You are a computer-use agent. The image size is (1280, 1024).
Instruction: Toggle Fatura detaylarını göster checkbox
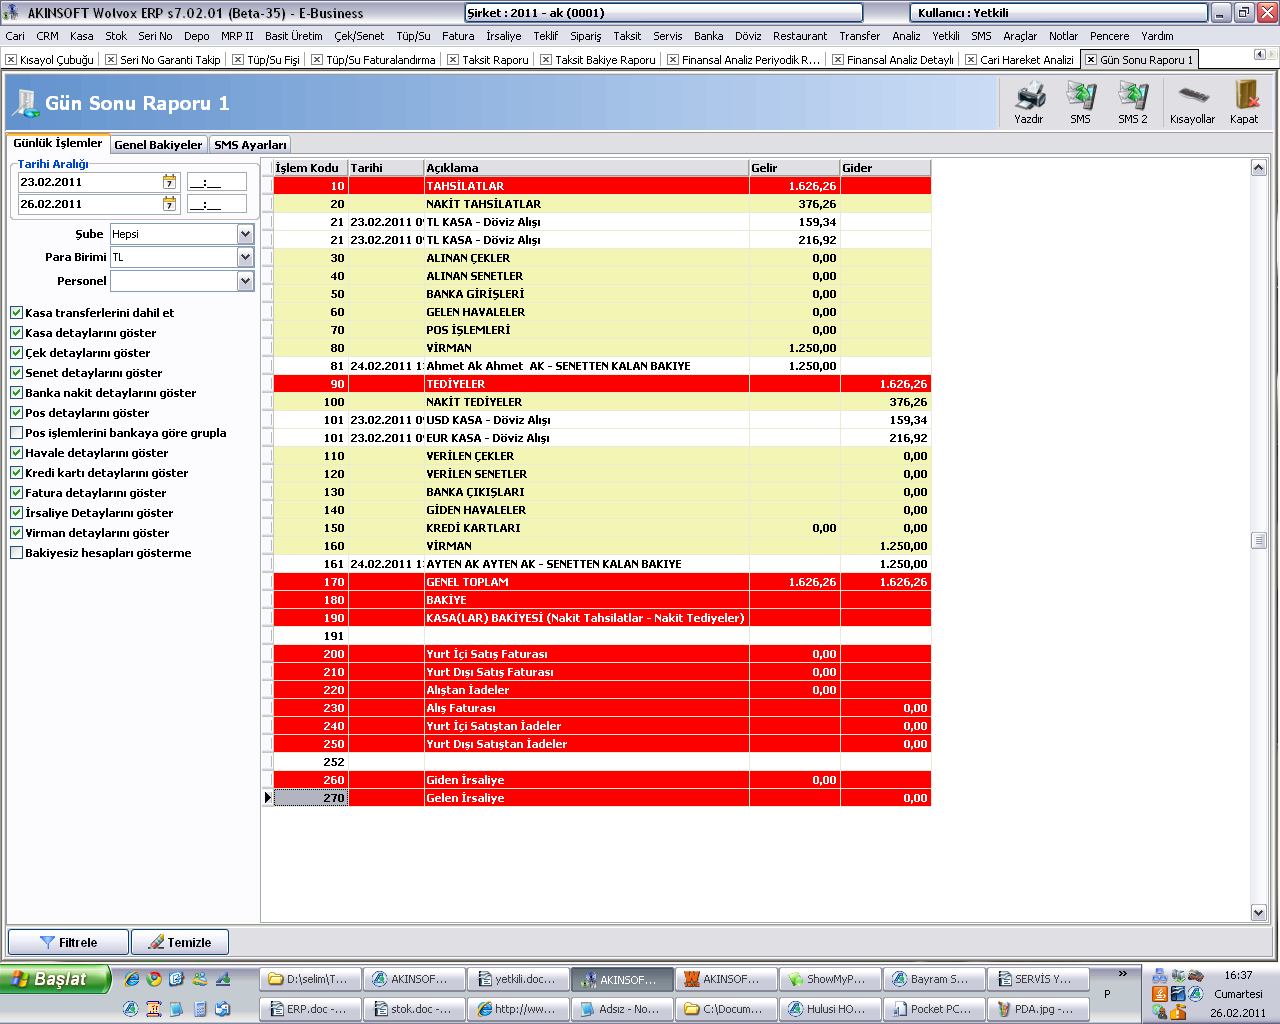16,493
